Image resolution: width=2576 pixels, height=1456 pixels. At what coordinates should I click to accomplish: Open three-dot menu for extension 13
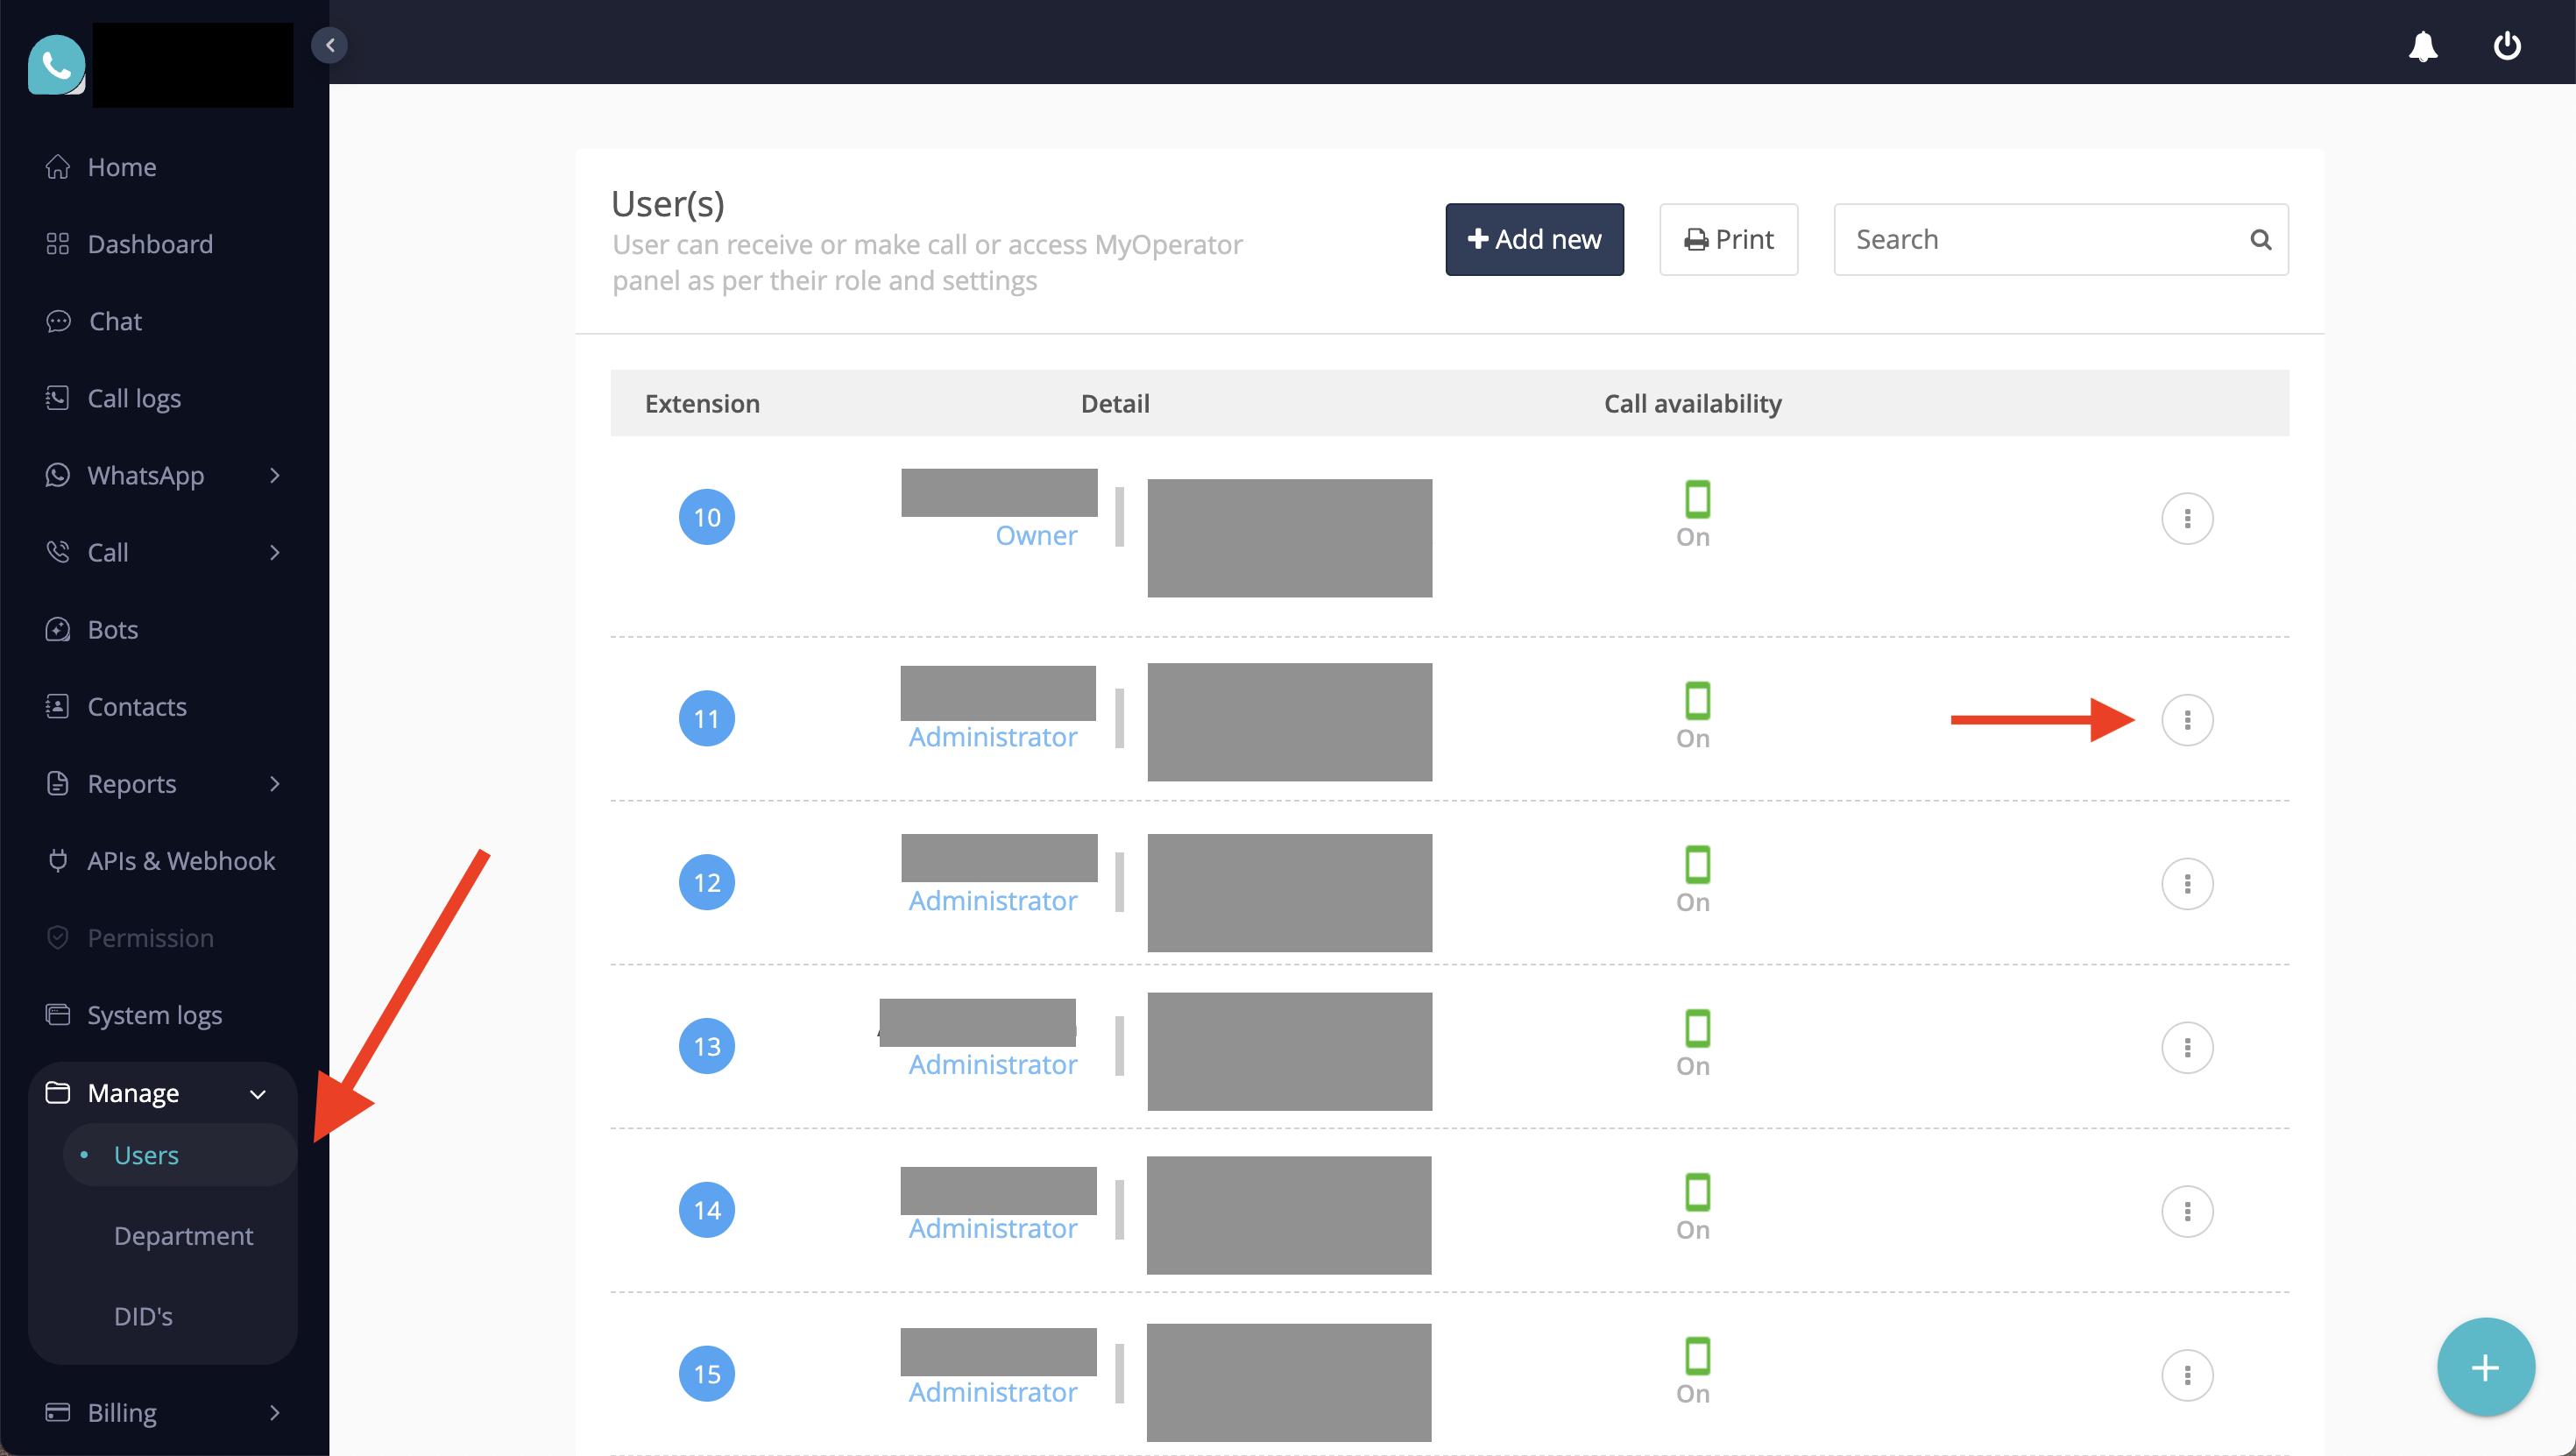(x=2187, y=1047)
